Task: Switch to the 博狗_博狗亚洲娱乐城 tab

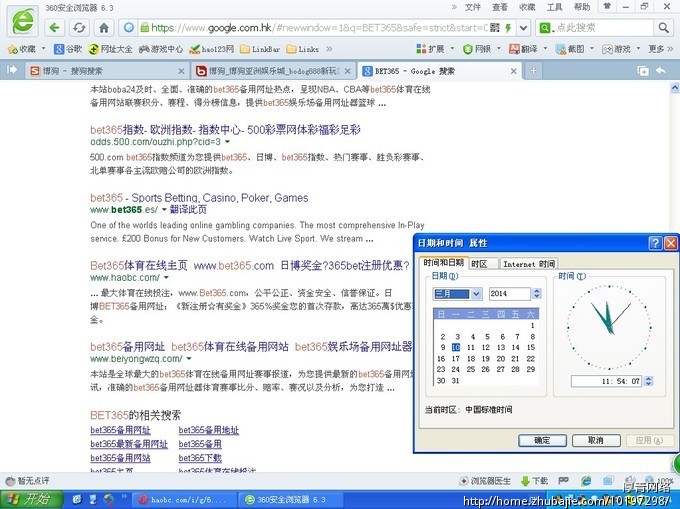Action: click(x=273, y=71)
